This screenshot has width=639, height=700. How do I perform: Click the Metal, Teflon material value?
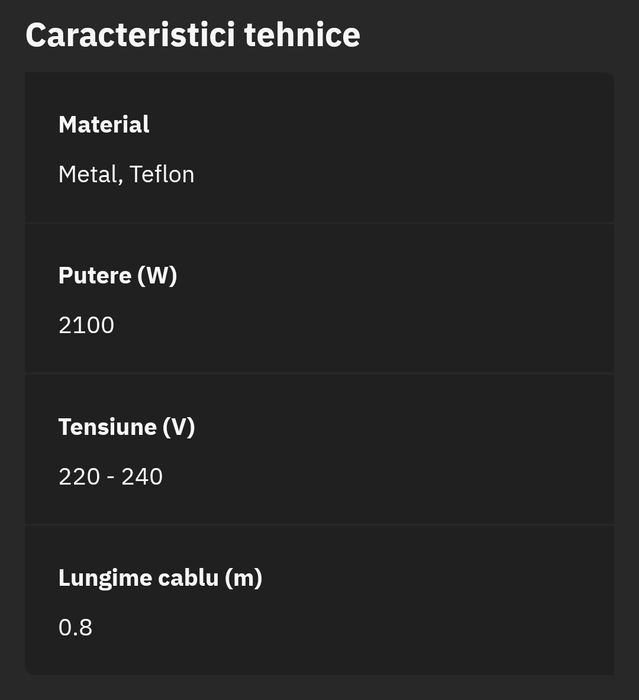point(126,175)
